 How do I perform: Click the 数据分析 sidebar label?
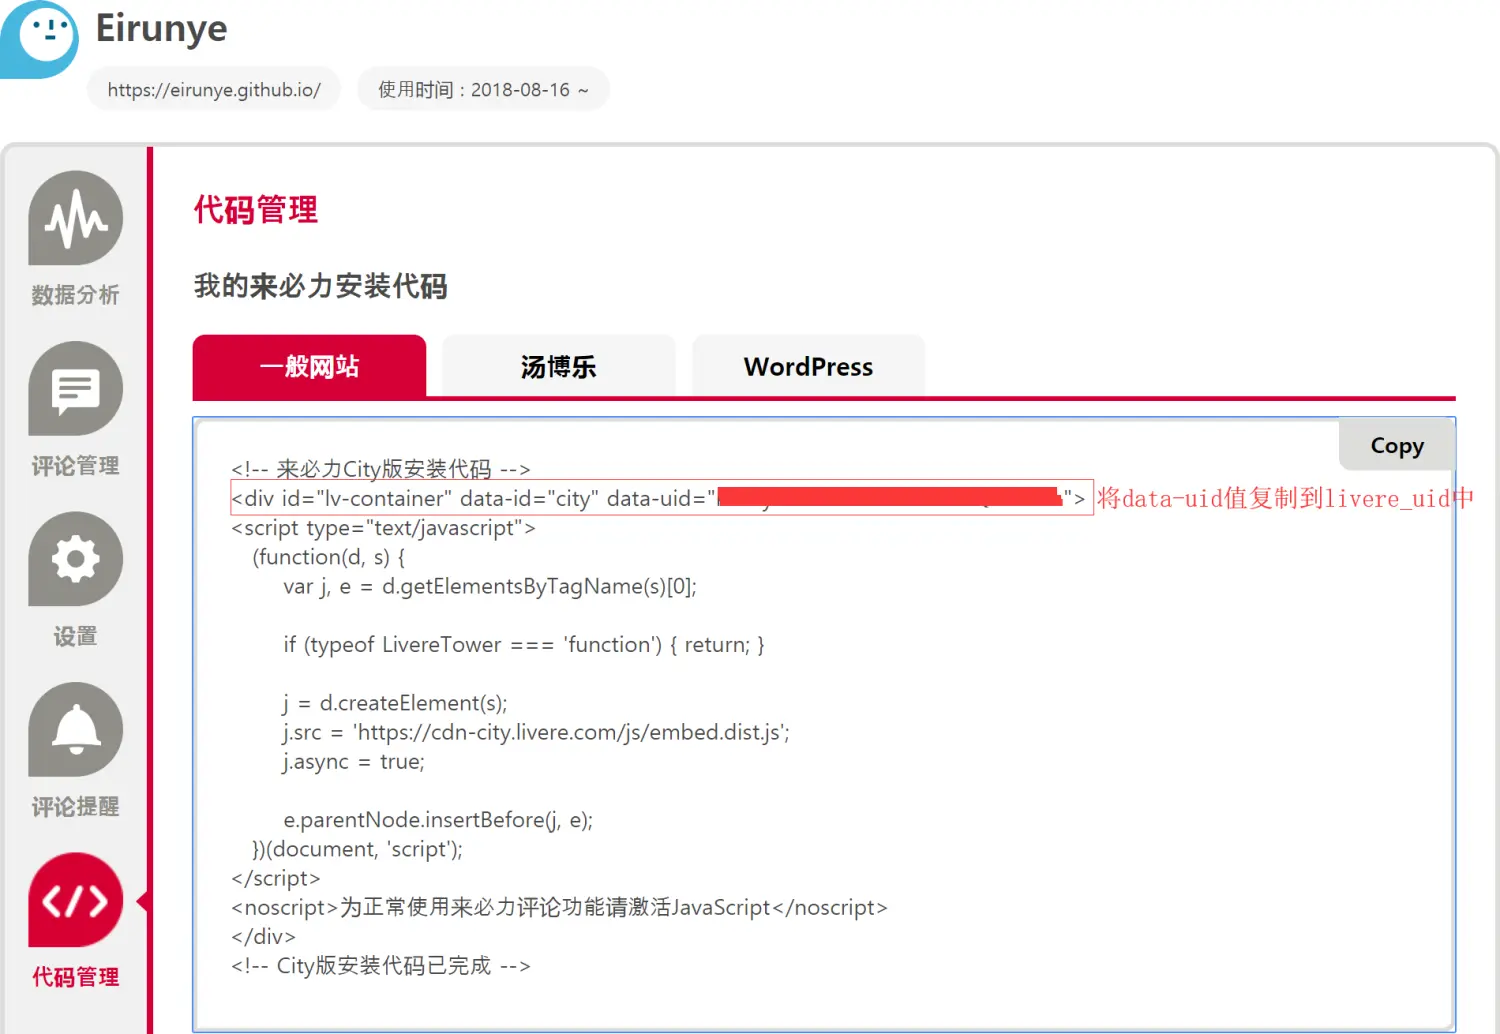(x=75, y=295)
